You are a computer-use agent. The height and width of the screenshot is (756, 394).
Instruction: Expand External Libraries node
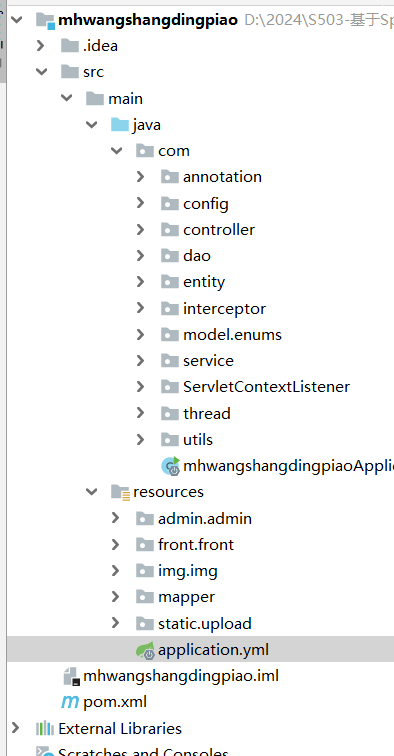[x=15, y=728]
